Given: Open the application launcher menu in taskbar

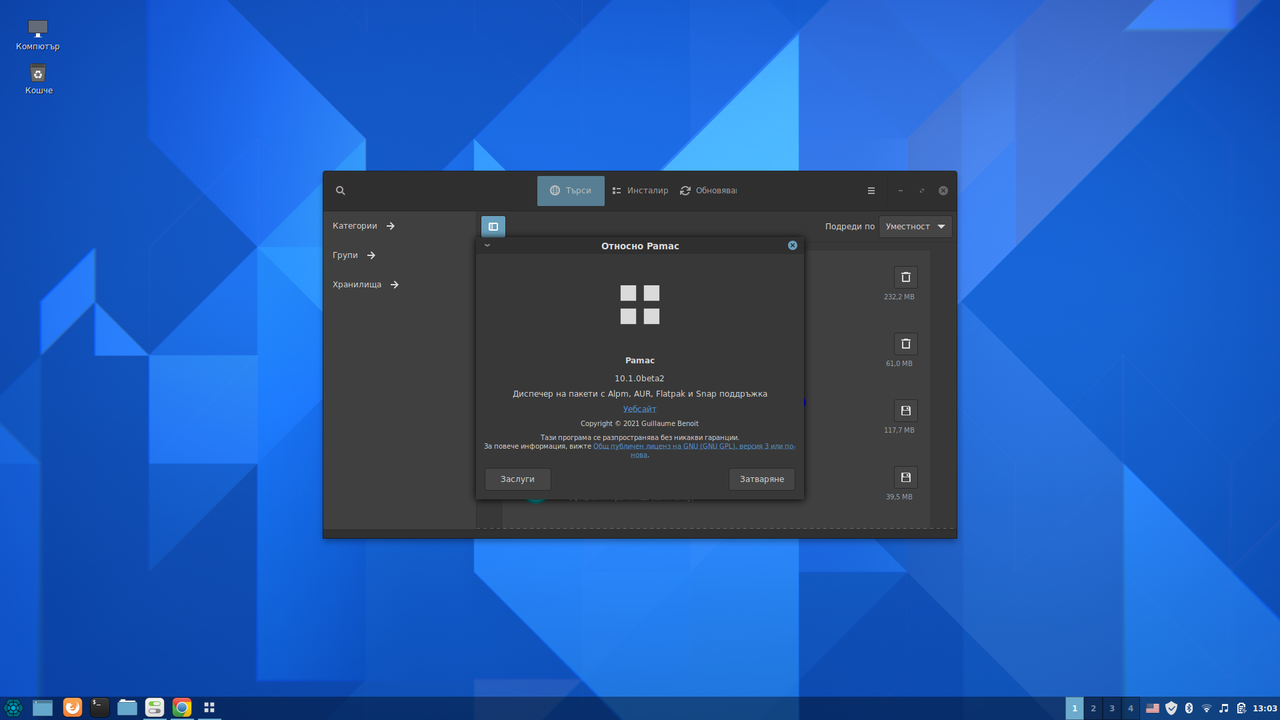Looking at the screenshot, I should [x=14, y=708].
